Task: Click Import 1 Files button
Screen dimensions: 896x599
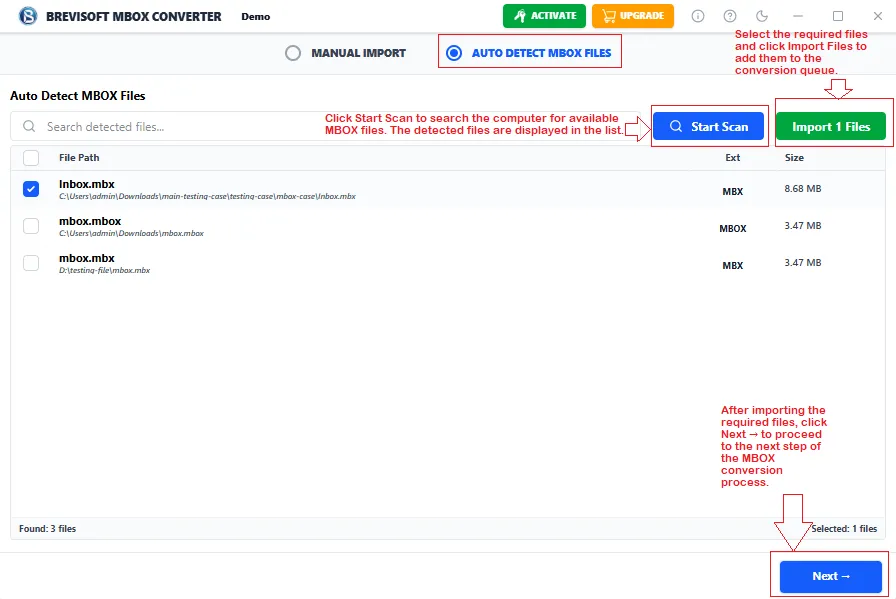Action: click(831, 126)
